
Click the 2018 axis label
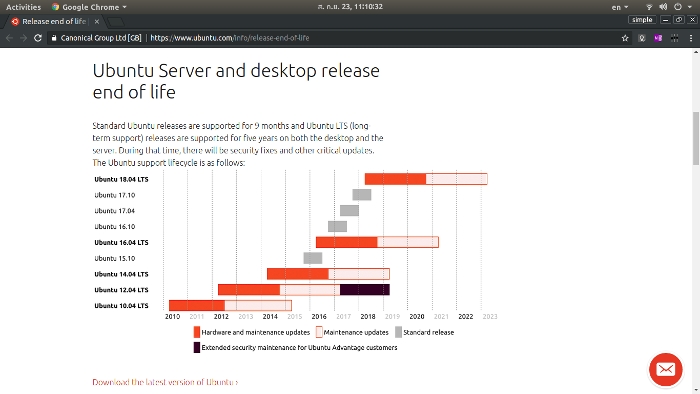click(368, 316)
